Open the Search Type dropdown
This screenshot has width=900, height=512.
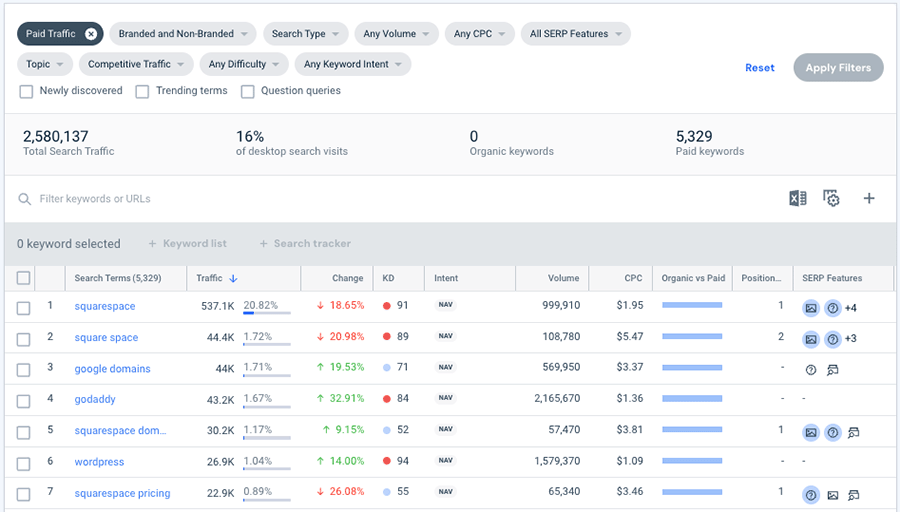305,34
